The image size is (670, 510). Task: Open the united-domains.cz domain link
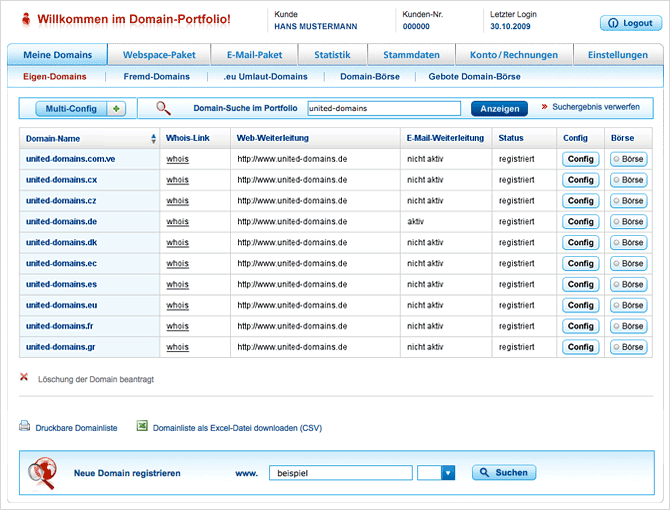coord(61,201)
